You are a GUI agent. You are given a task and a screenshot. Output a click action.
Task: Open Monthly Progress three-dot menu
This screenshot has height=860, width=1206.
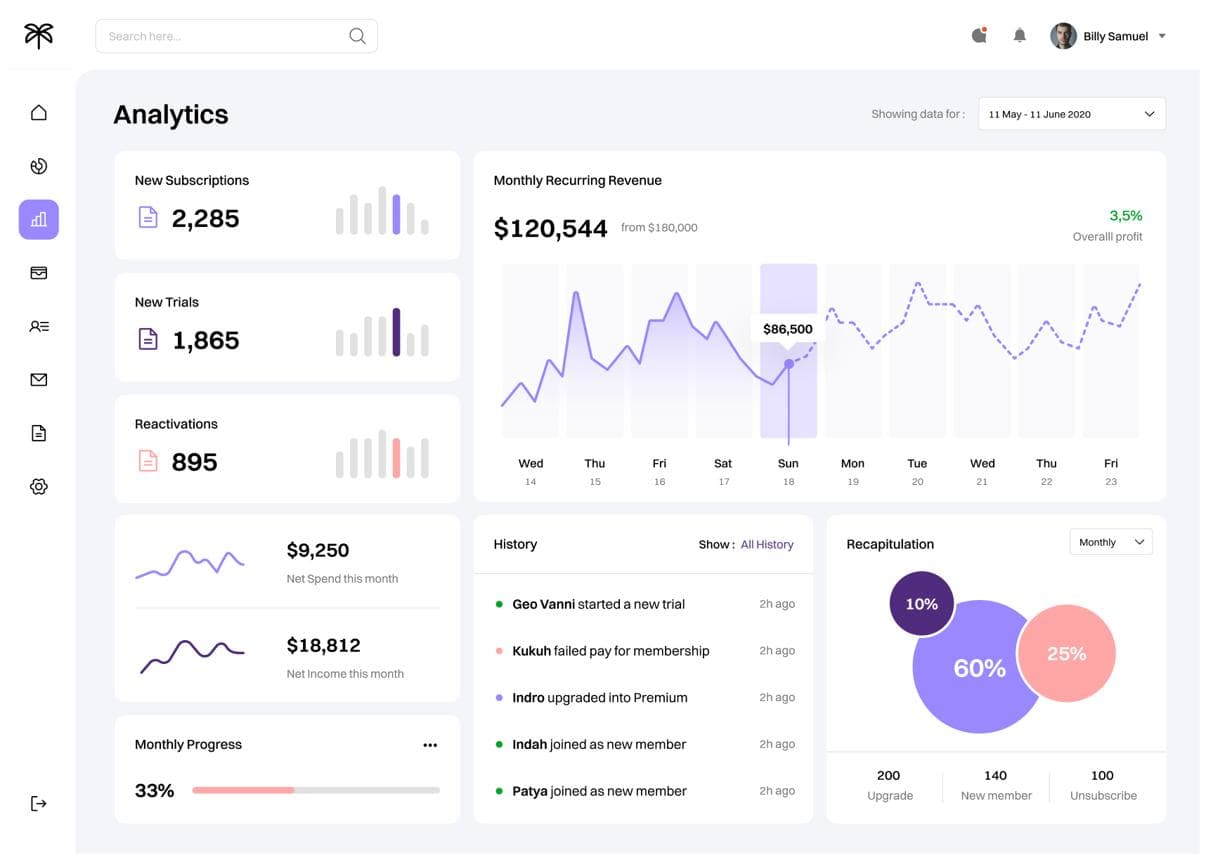click(430, 745)
